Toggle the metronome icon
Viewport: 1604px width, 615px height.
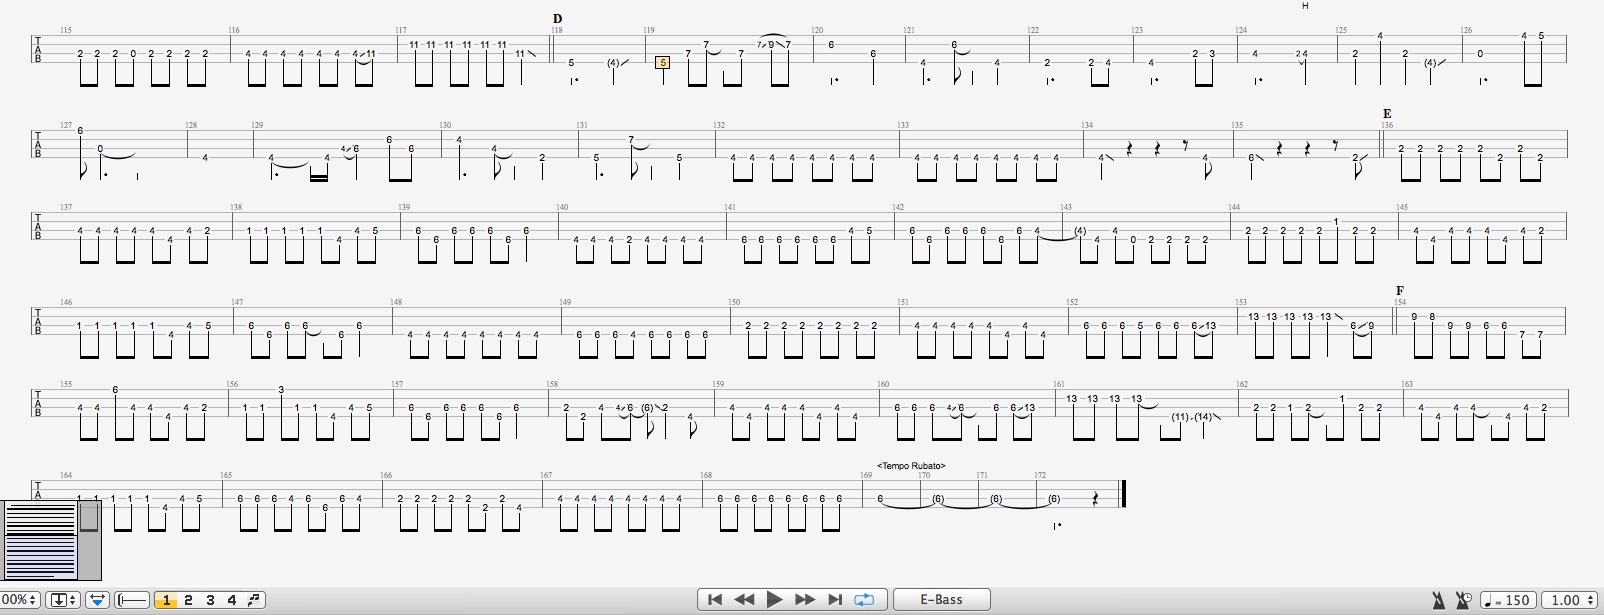tap(1438, 600)
